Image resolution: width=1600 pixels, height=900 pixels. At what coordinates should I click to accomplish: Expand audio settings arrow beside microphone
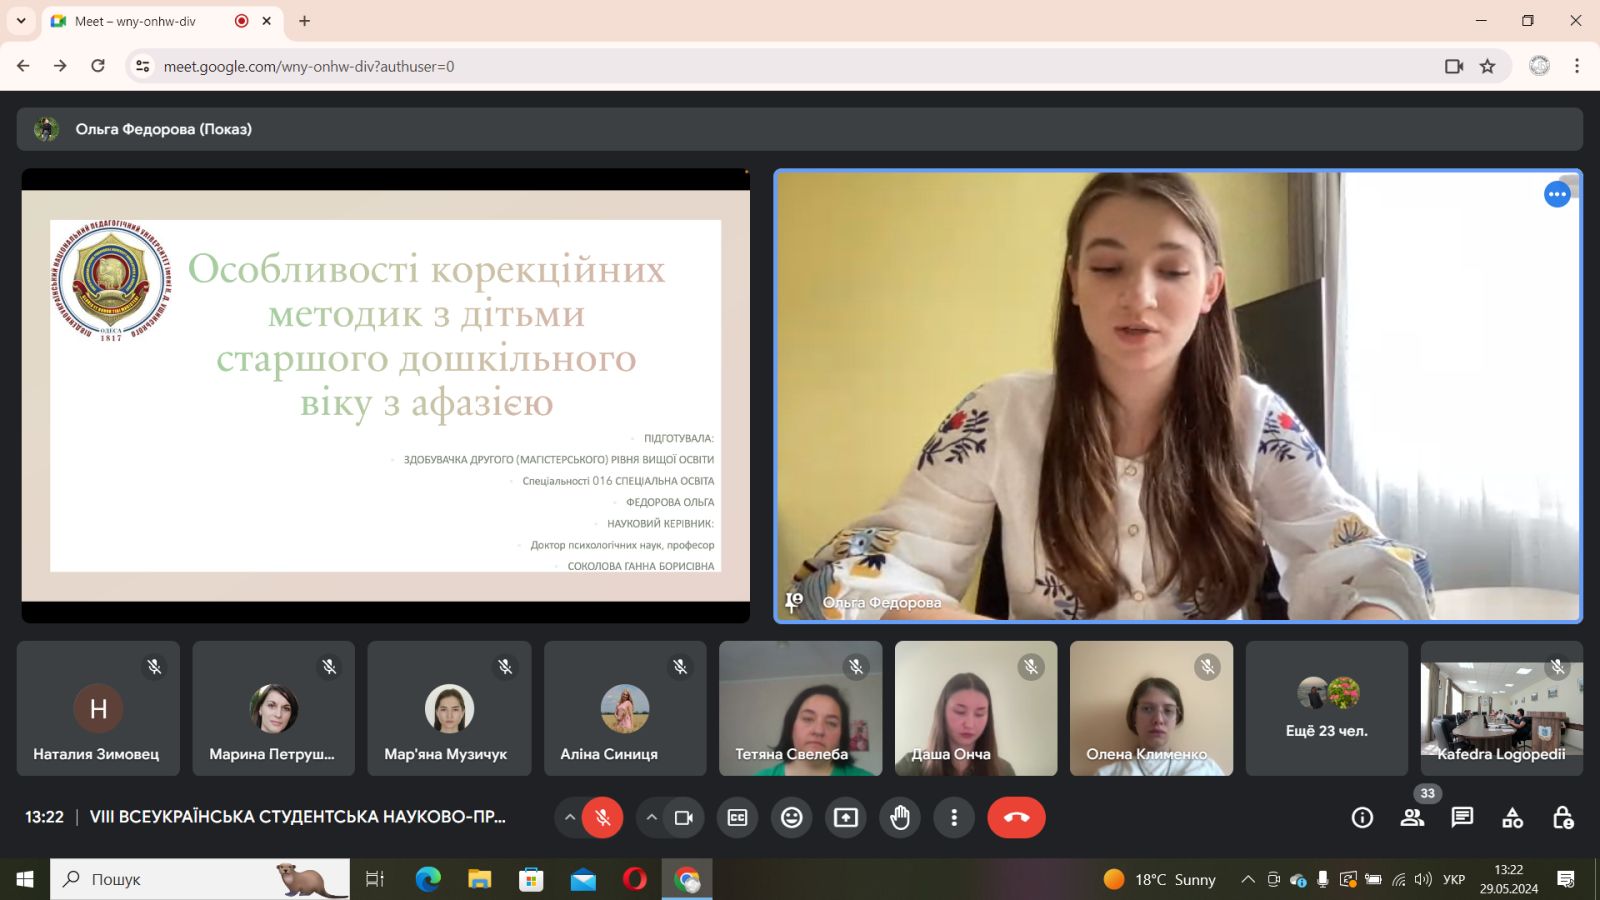(x=570, y=818)
